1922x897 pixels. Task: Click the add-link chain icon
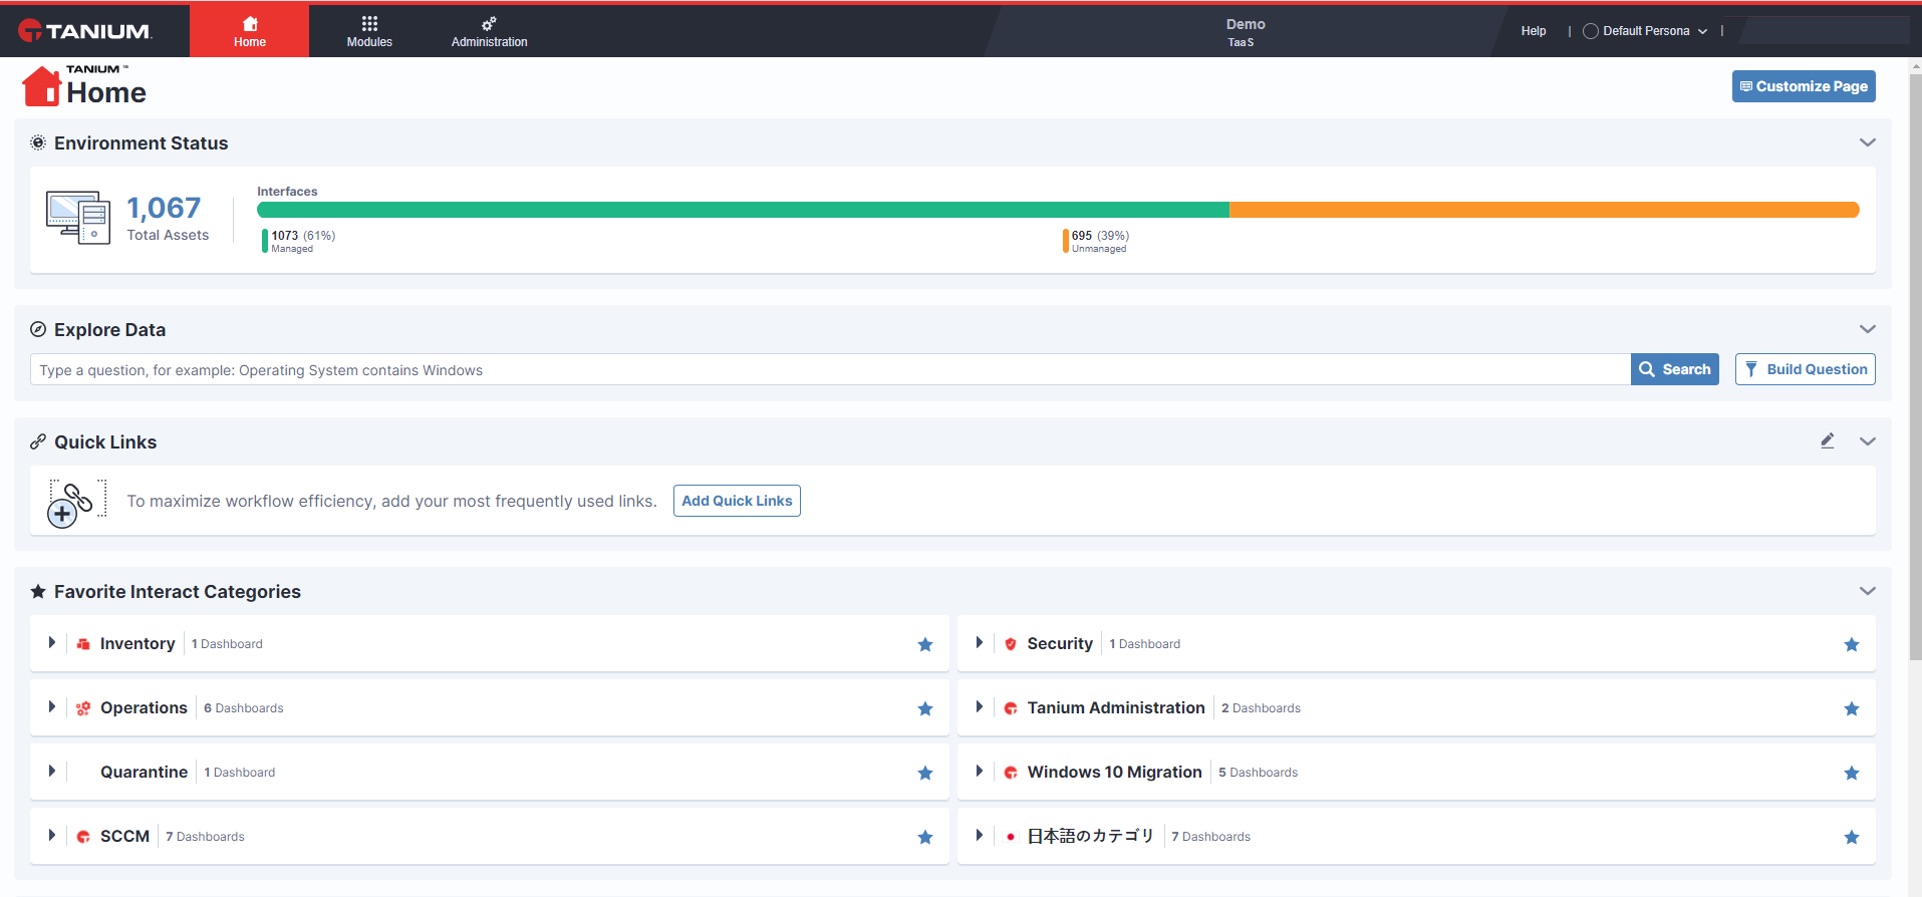point(76,502)
